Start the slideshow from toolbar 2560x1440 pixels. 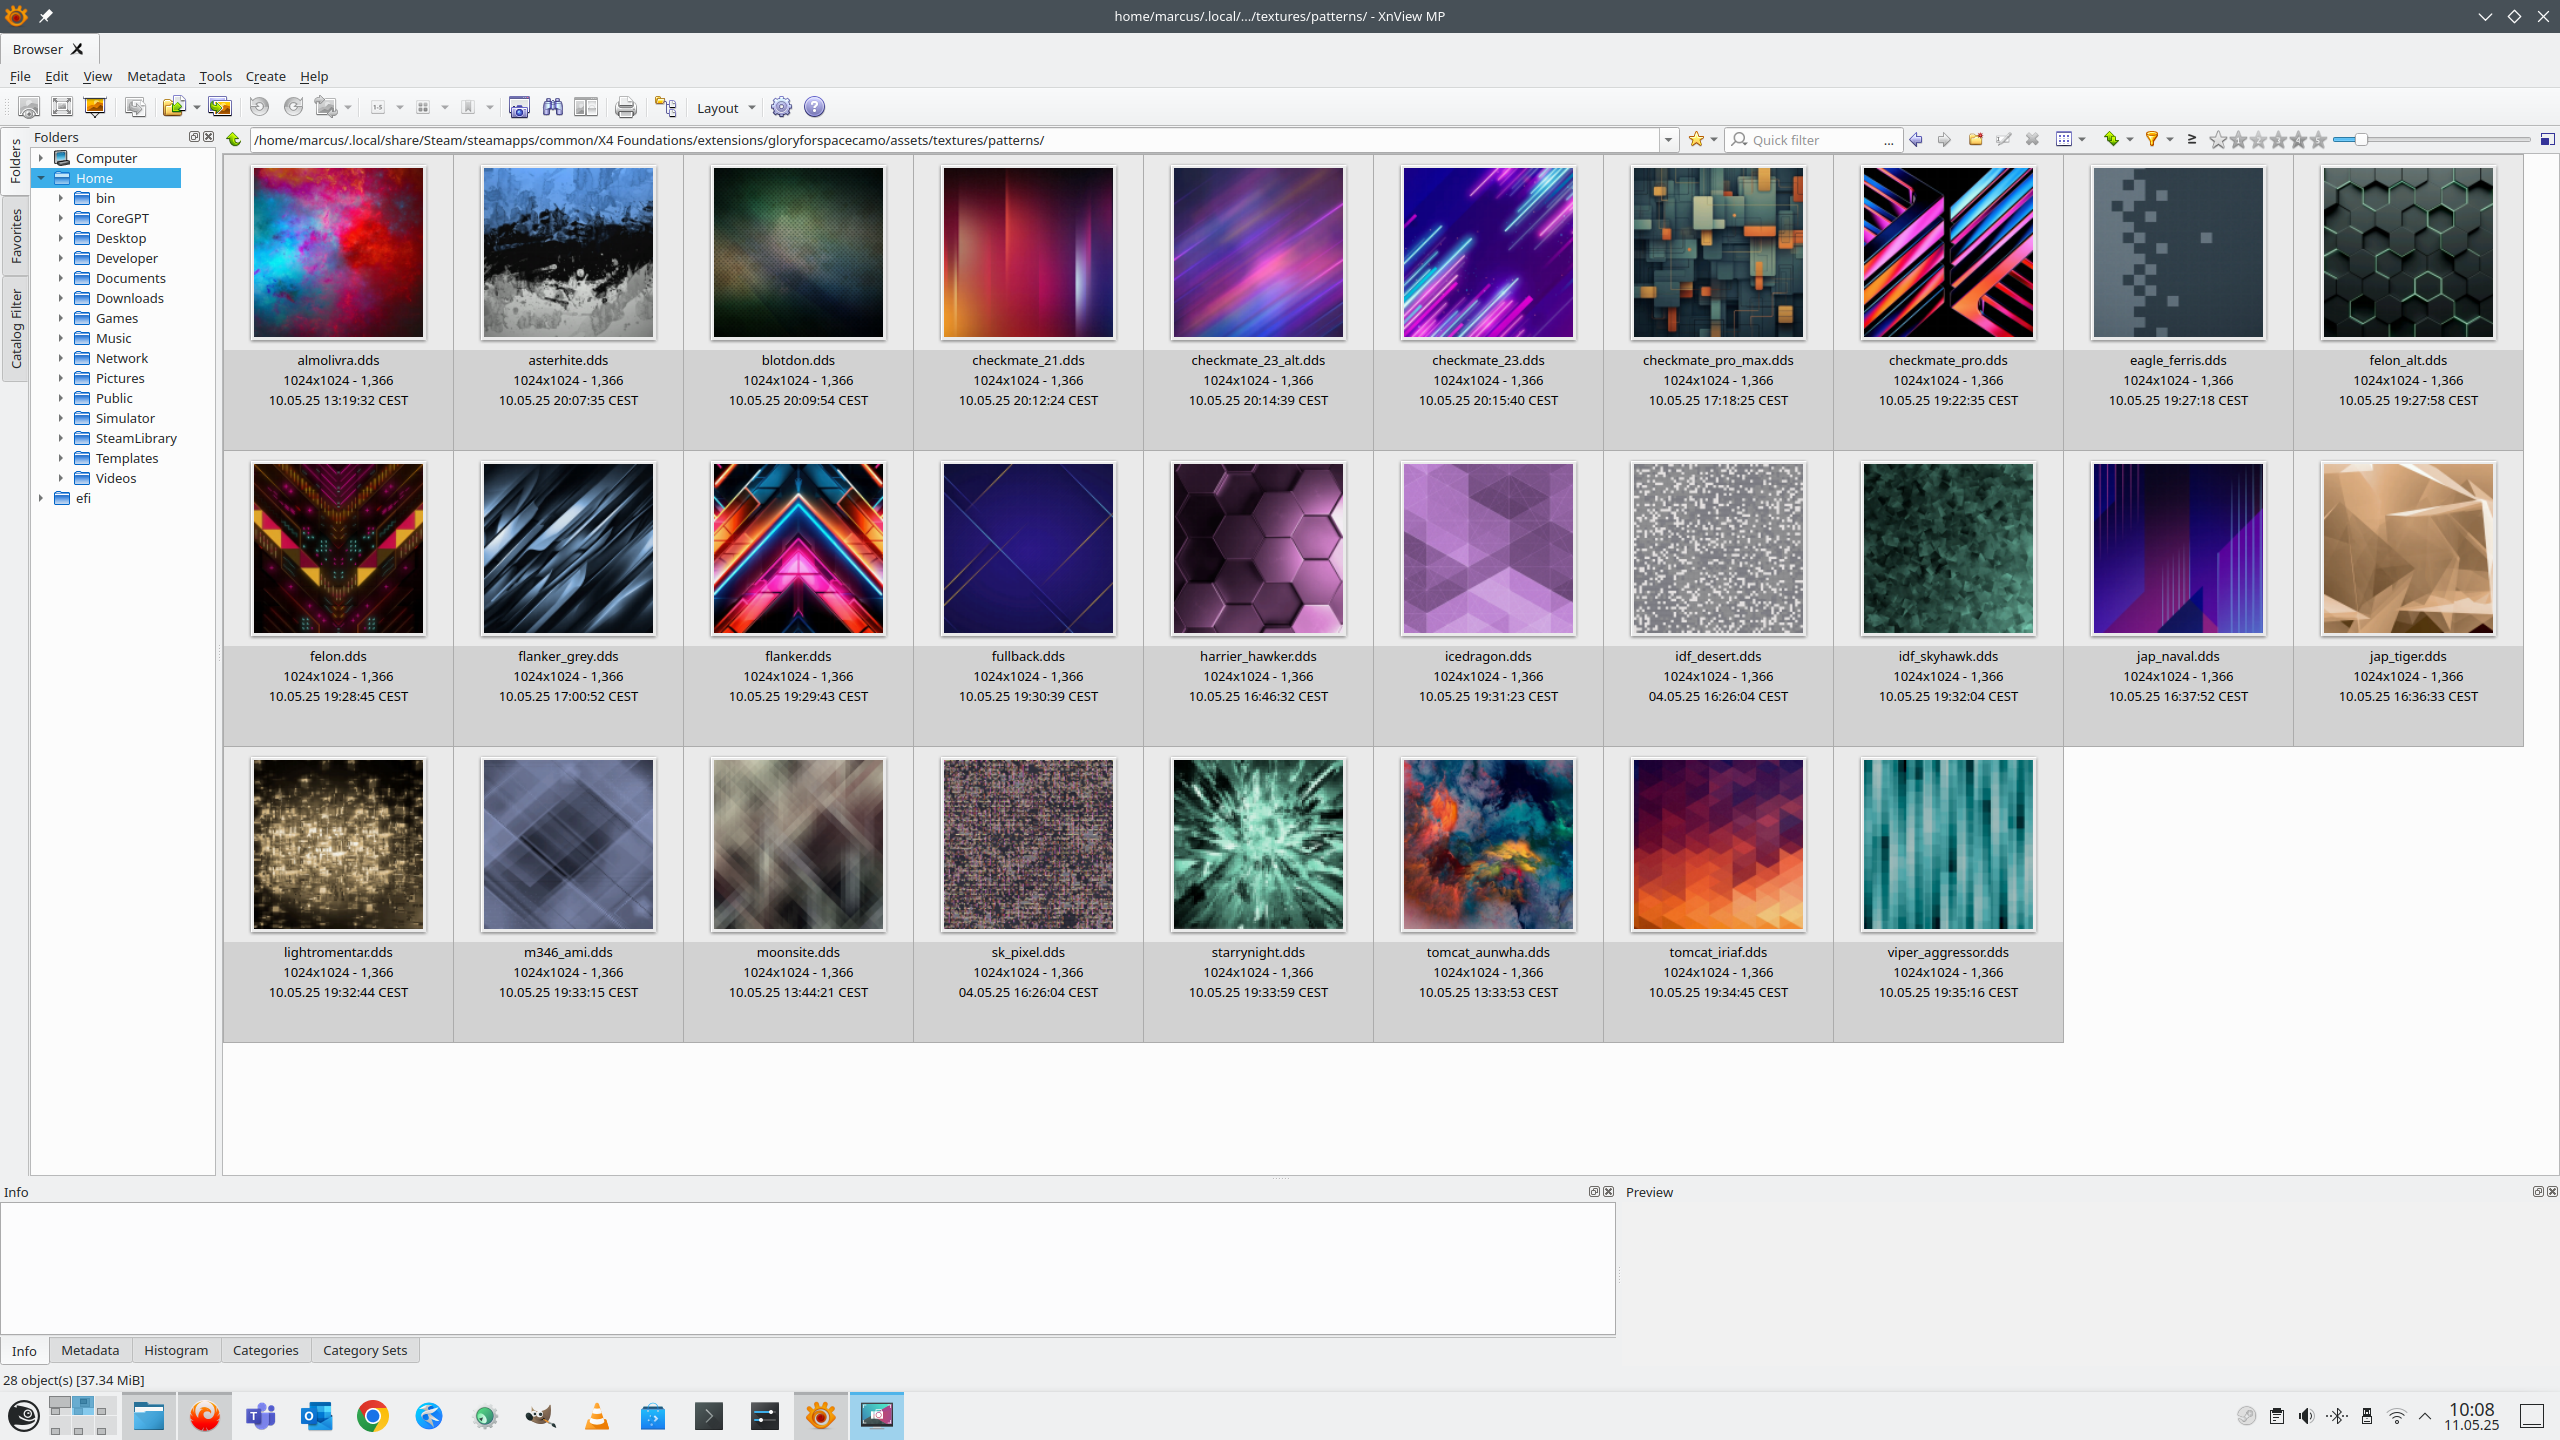click(x=95, y=107)
